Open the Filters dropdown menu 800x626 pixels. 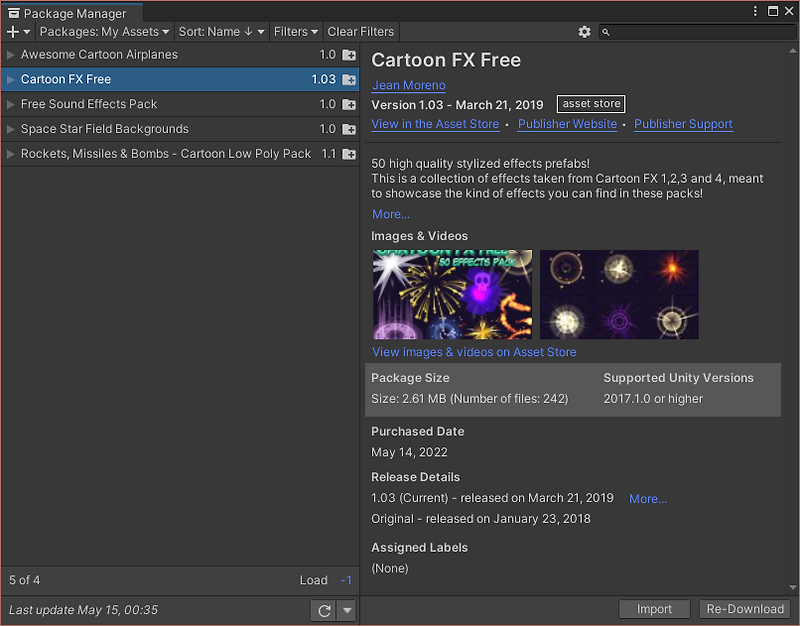click(296, 32)
